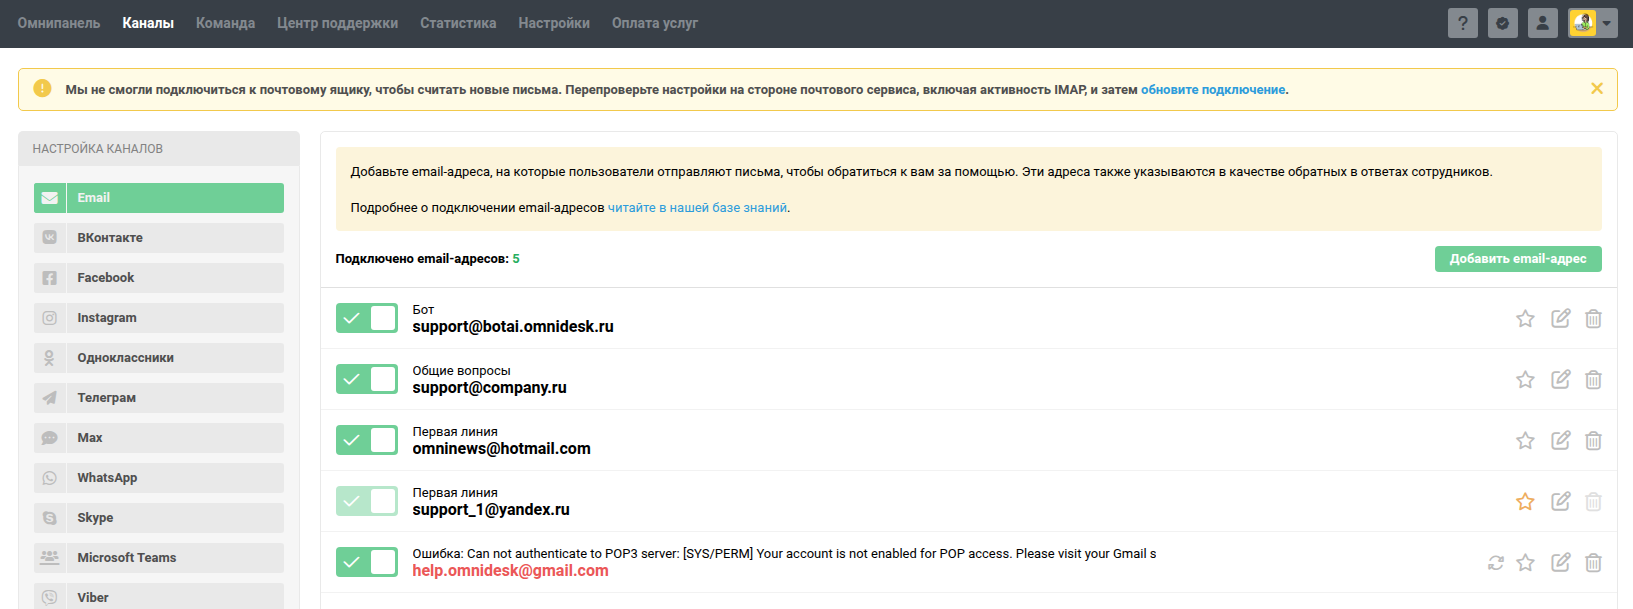Click the refresh icon for help.omnidesk@gmail.com
The image size is (1633, 609).
(x=1495, y=563)
